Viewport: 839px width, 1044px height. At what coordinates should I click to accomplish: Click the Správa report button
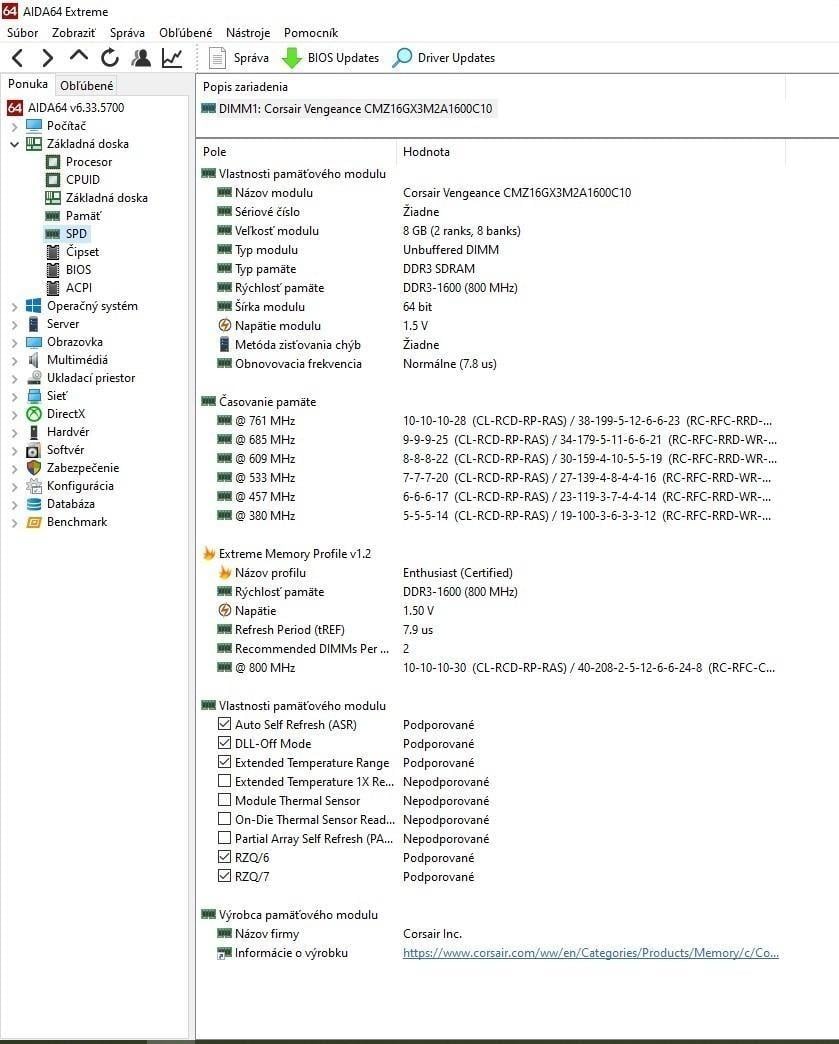point(239,58)
